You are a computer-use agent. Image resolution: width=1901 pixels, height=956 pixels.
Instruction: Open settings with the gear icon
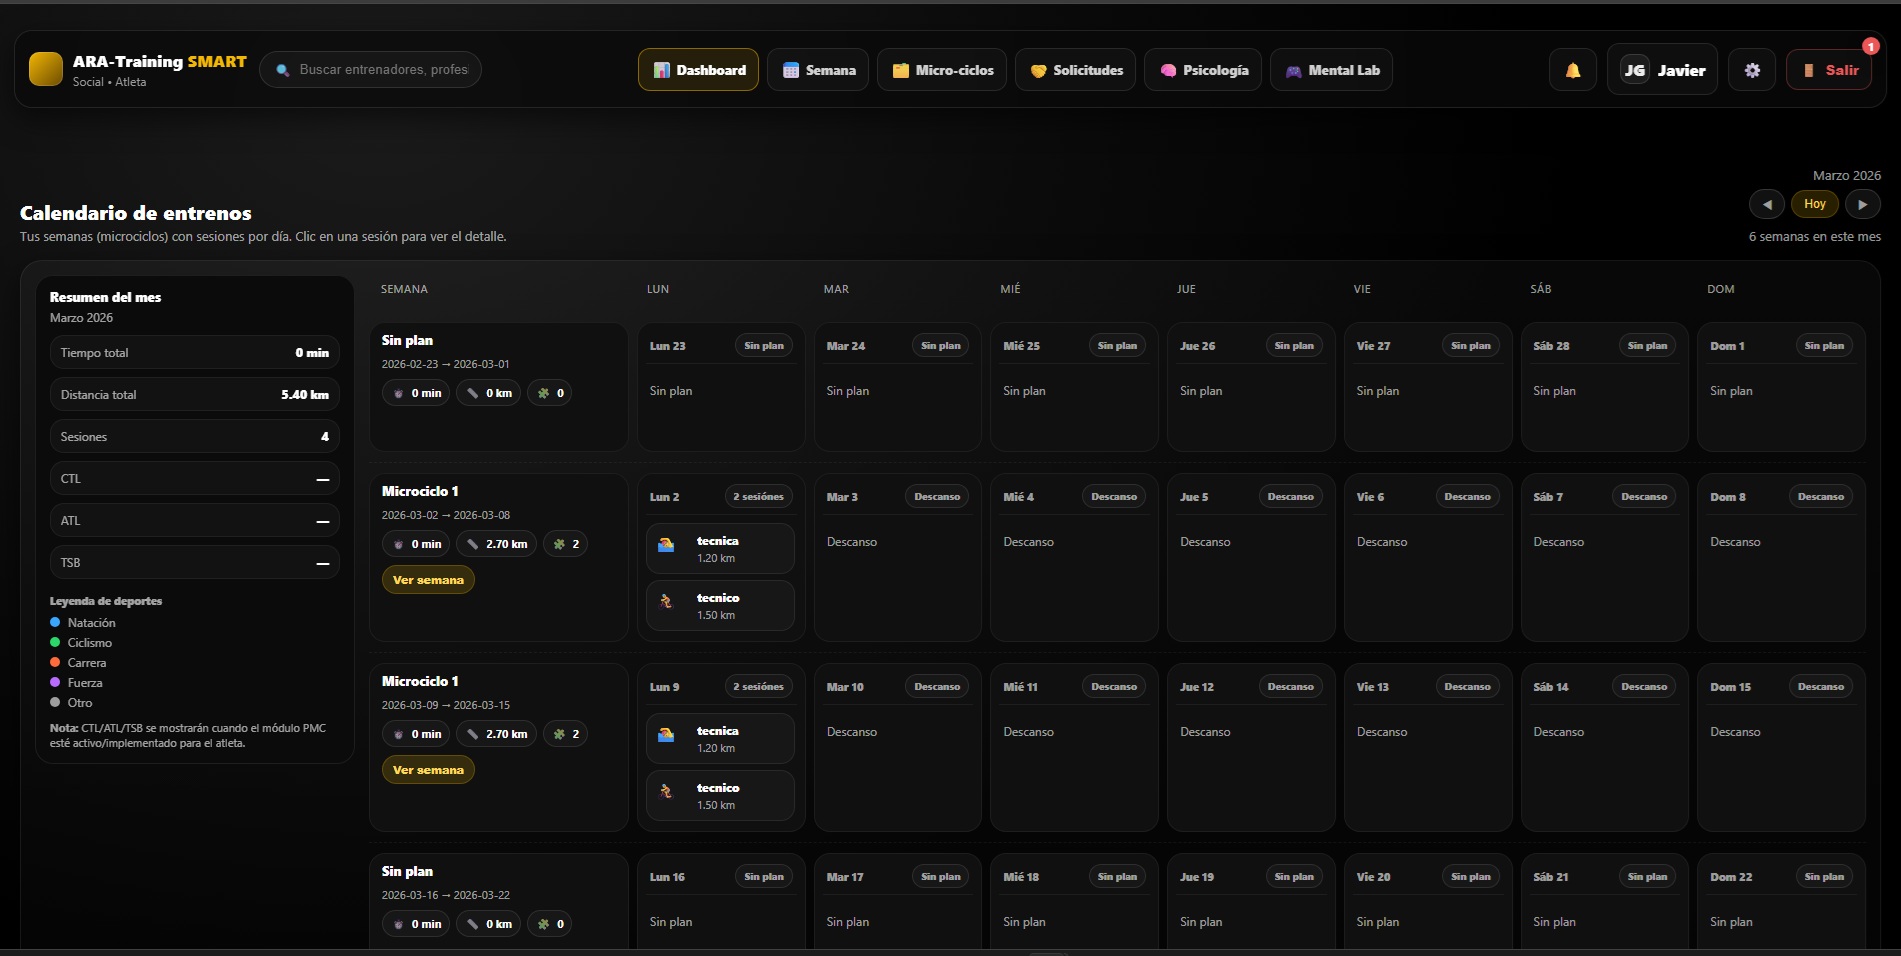[x=1752, y=70]
